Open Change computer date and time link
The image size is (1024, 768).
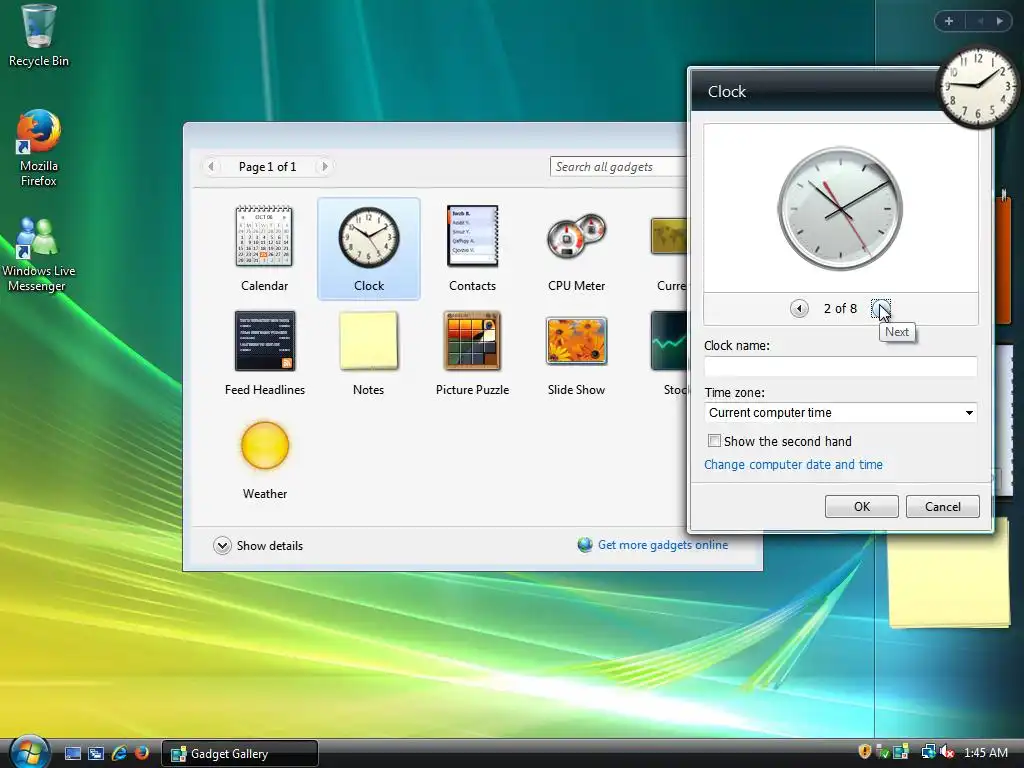[793, 464]
